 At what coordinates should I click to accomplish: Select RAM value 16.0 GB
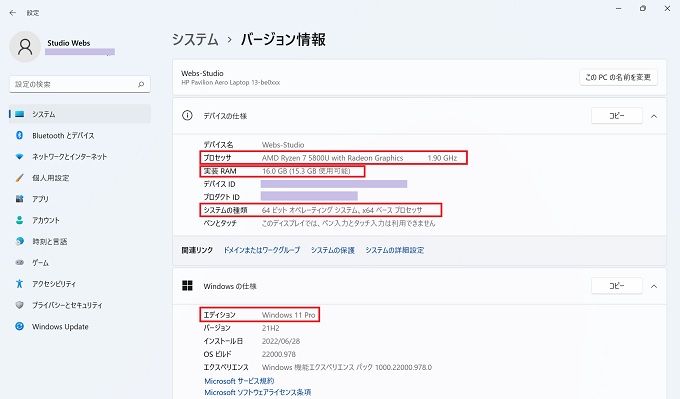306,171
